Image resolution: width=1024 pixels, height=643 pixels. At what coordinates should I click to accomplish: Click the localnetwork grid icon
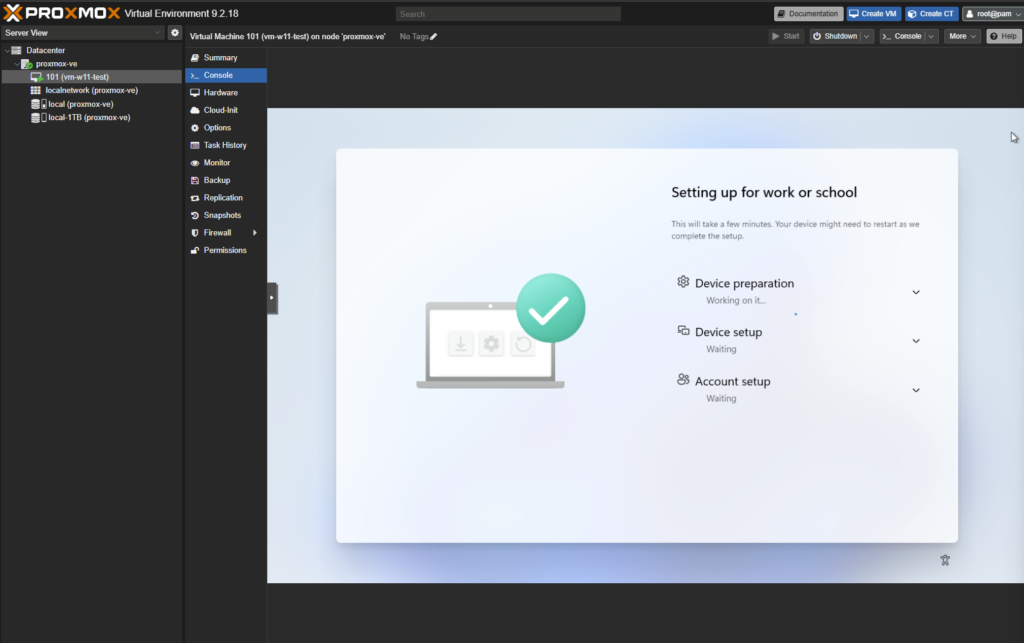(36, 91)
